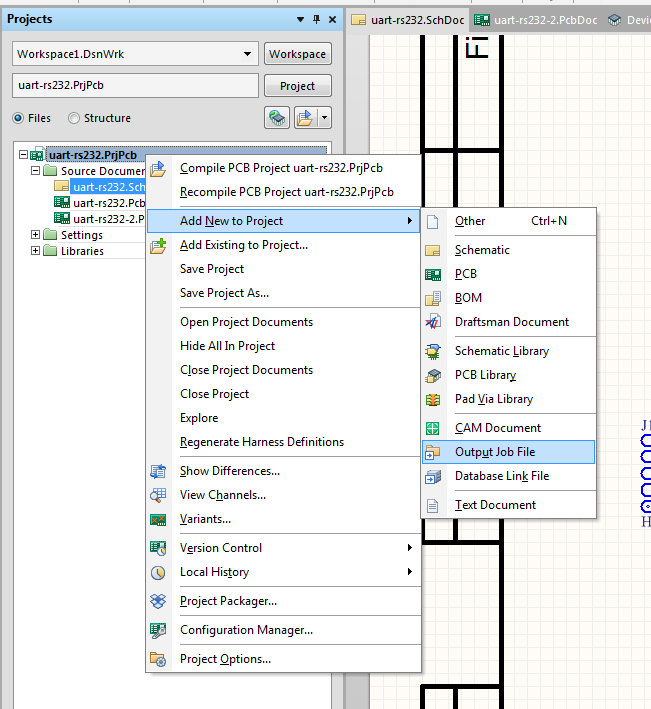Screen dimensions: 651x709
Task: Click the View Channels icon
Action: pyautogui.click(x=158, y=495)
